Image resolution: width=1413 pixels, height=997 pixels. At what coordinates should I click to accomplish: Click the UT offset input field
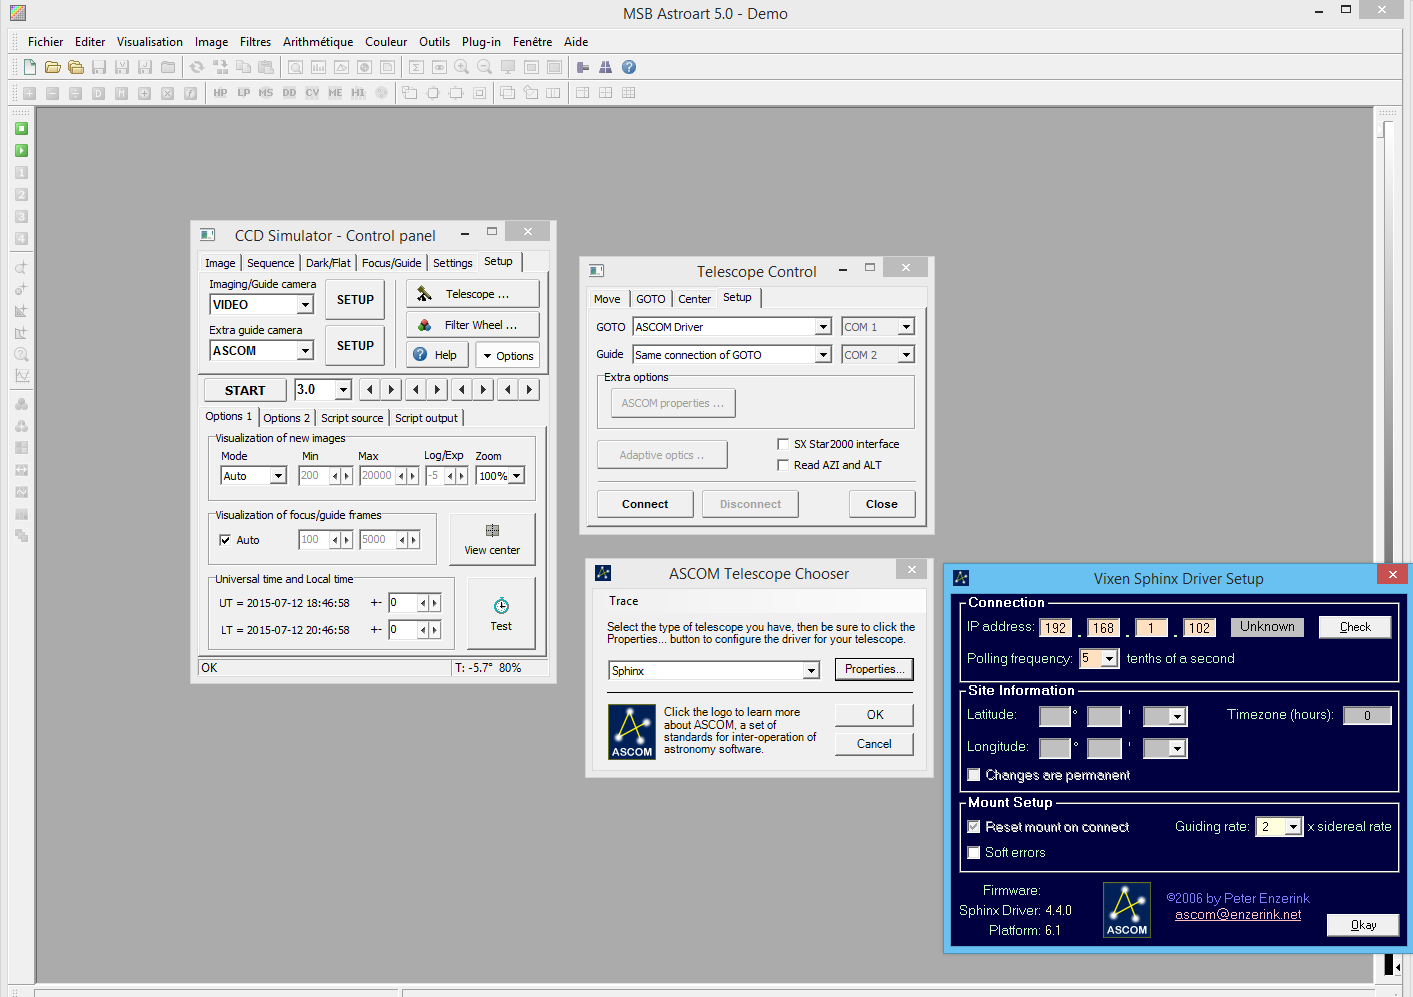(x=402, y=603)
